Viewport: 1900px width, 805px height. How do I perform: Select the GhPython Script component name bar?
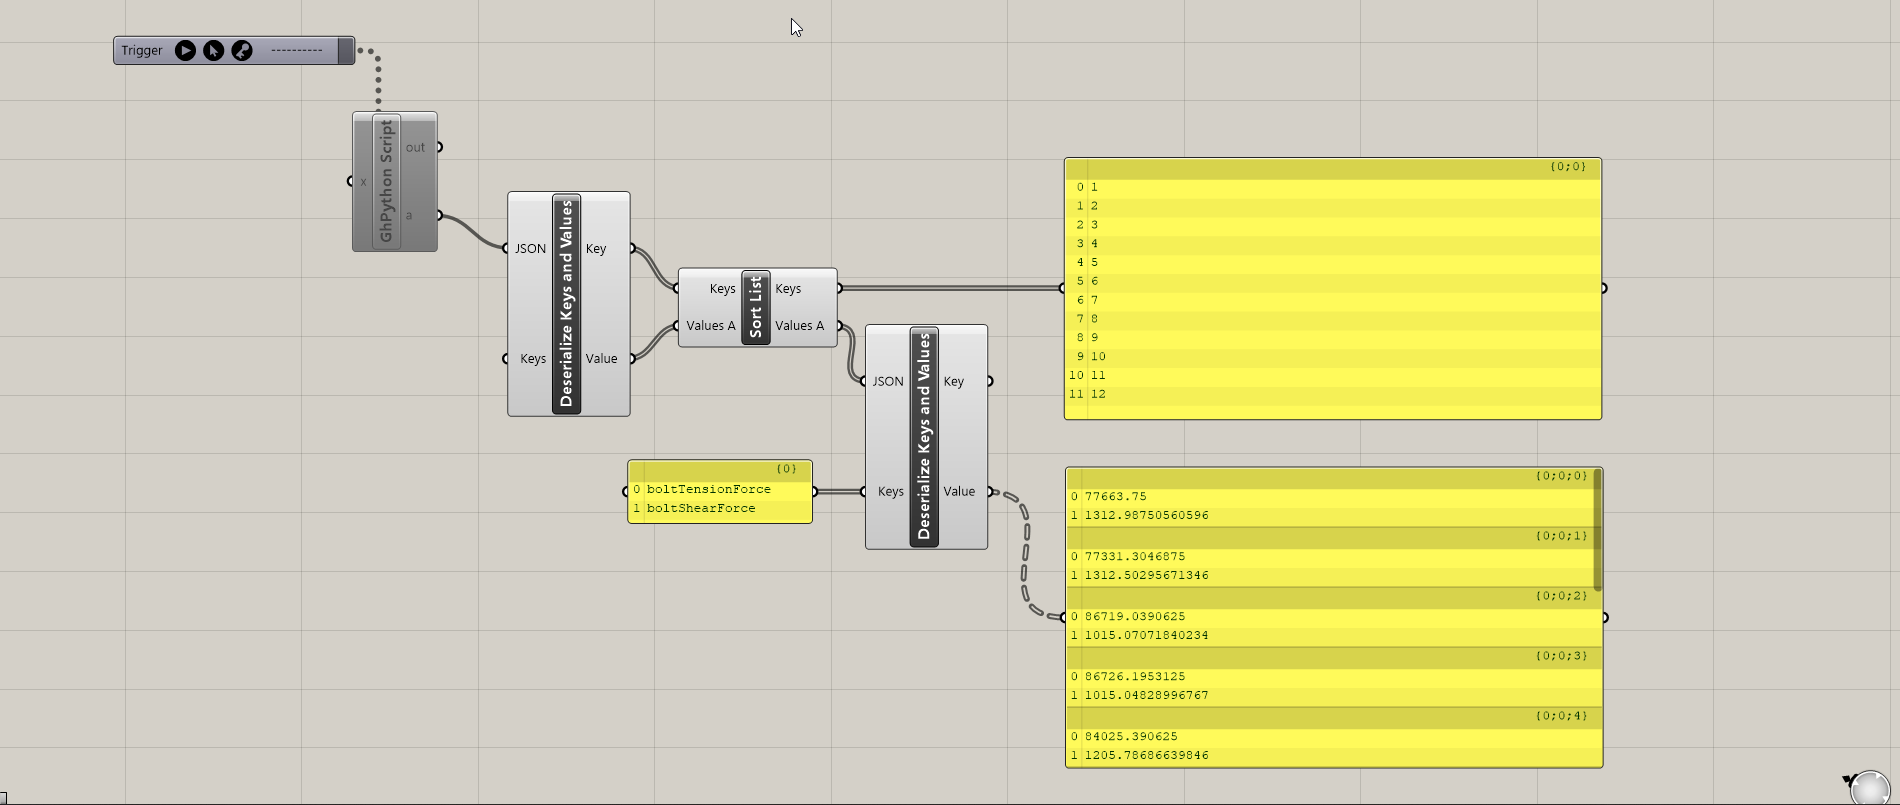(387, 181)
